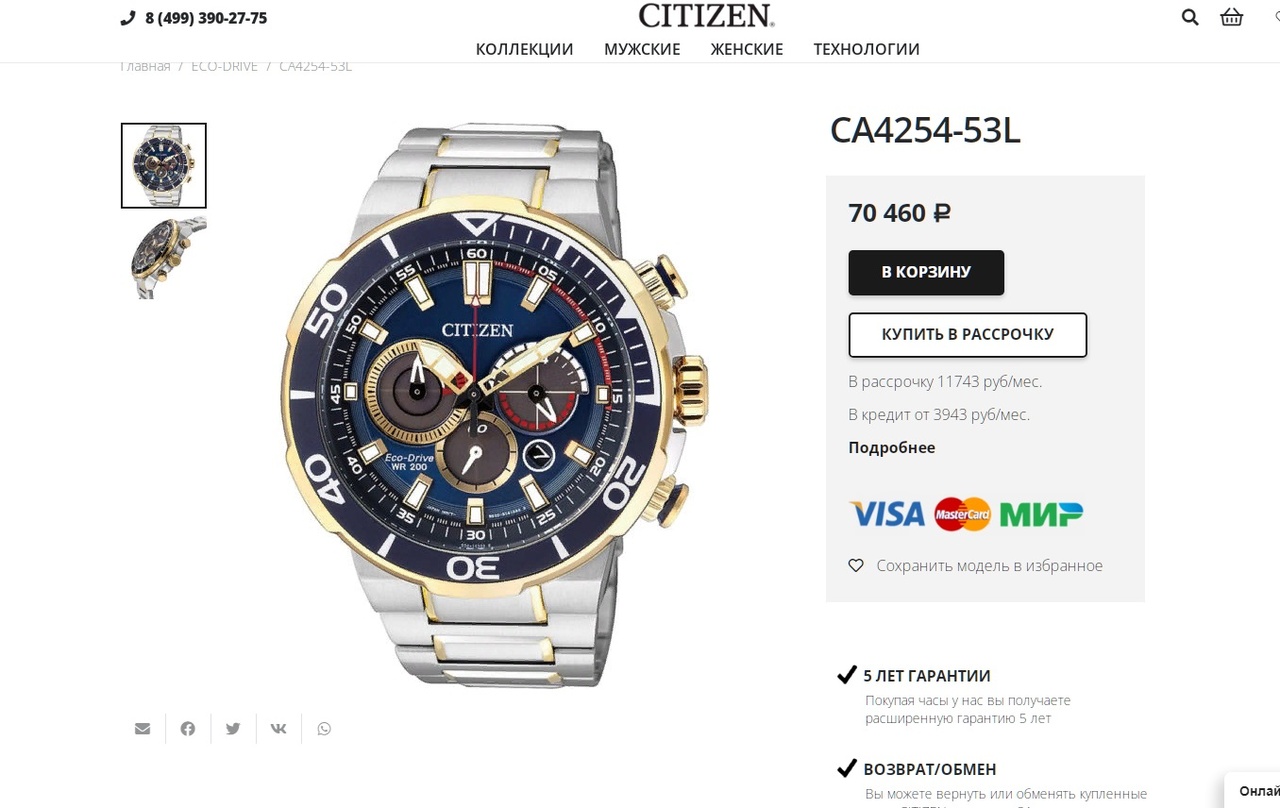This screenshot has height=808, width=1280.
Task: Open the ТЕХНОЛОГИИ menu item
Action: pyautogui.click(x=866, y=49)
